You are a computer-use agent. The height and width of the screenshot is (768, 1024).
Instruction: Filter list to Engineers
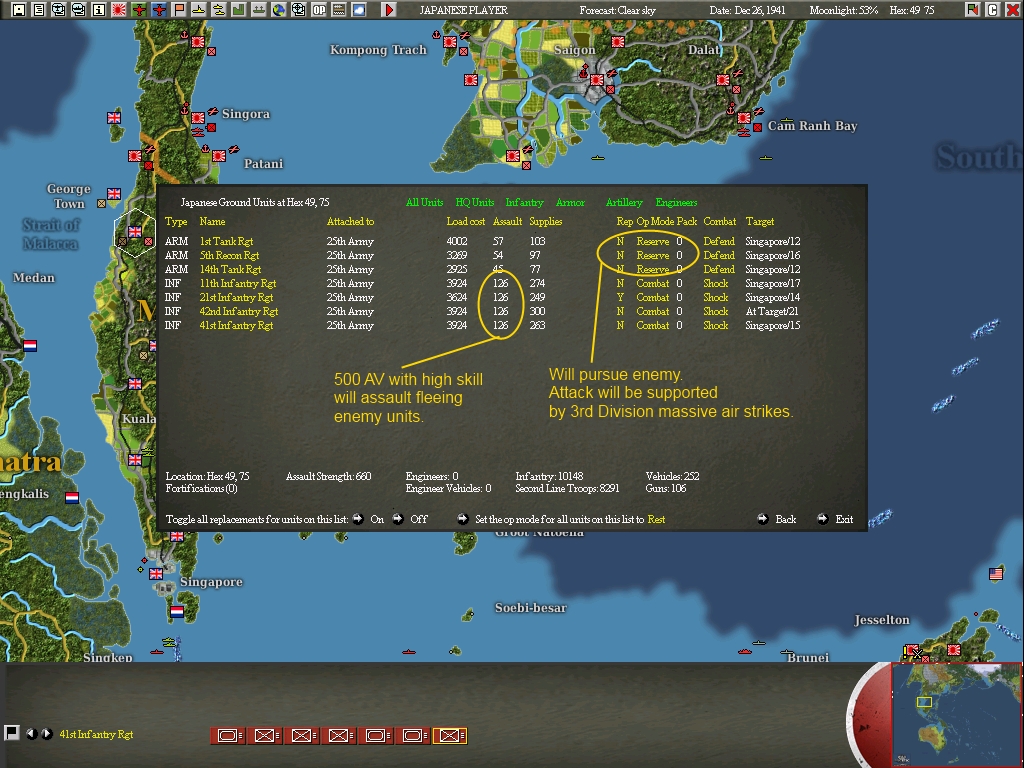676,202
